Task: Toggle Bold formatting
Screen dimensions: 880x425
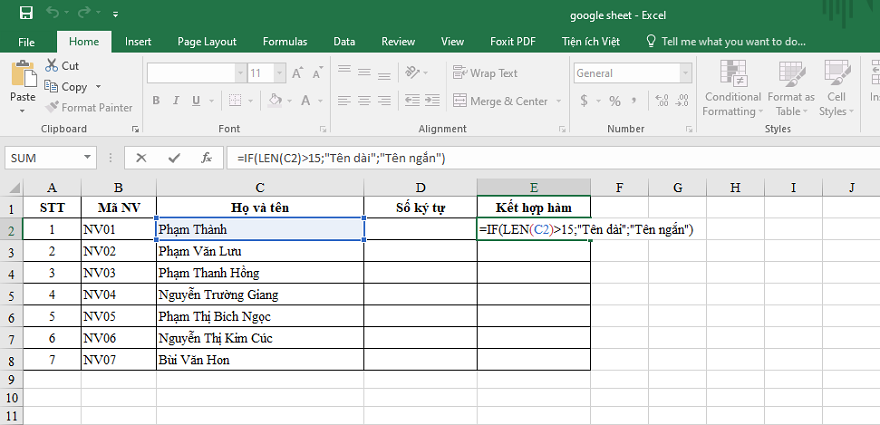Action: click(156, 101)
